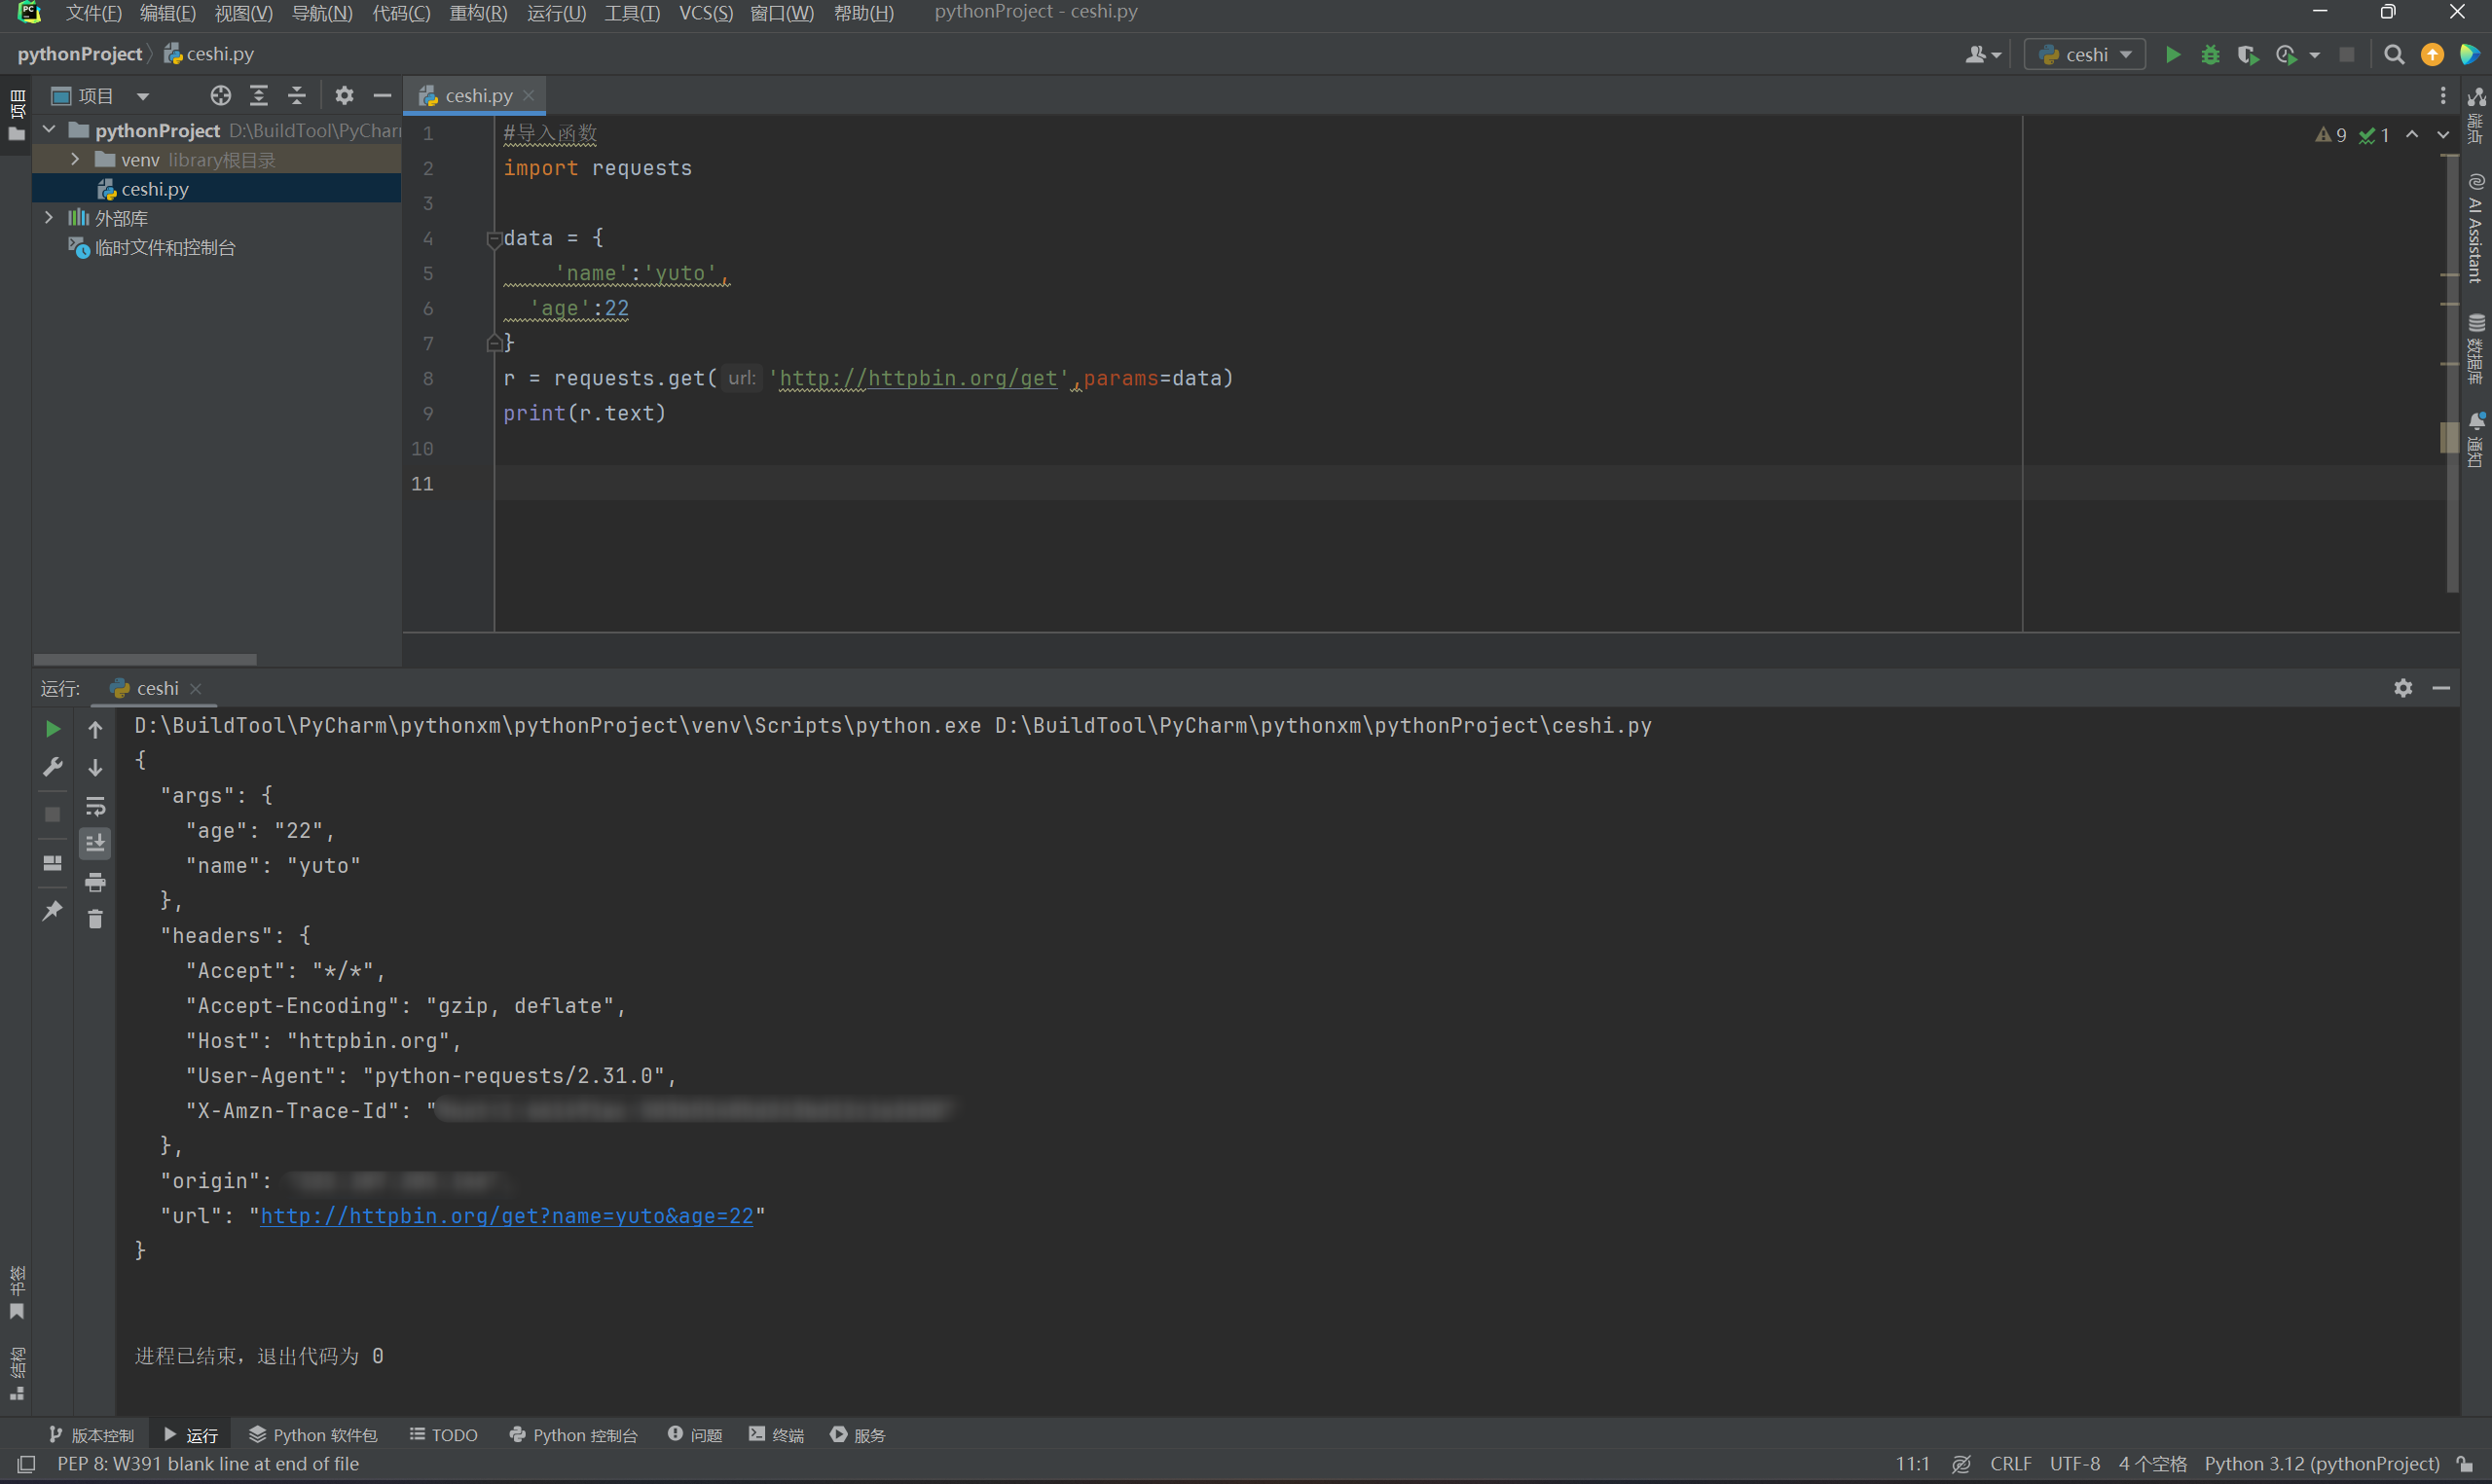Image resolution: width=2492 pixels, height=1484 pixels.
Task: Open the 编辑(E) menu
Action: point(167,13)
